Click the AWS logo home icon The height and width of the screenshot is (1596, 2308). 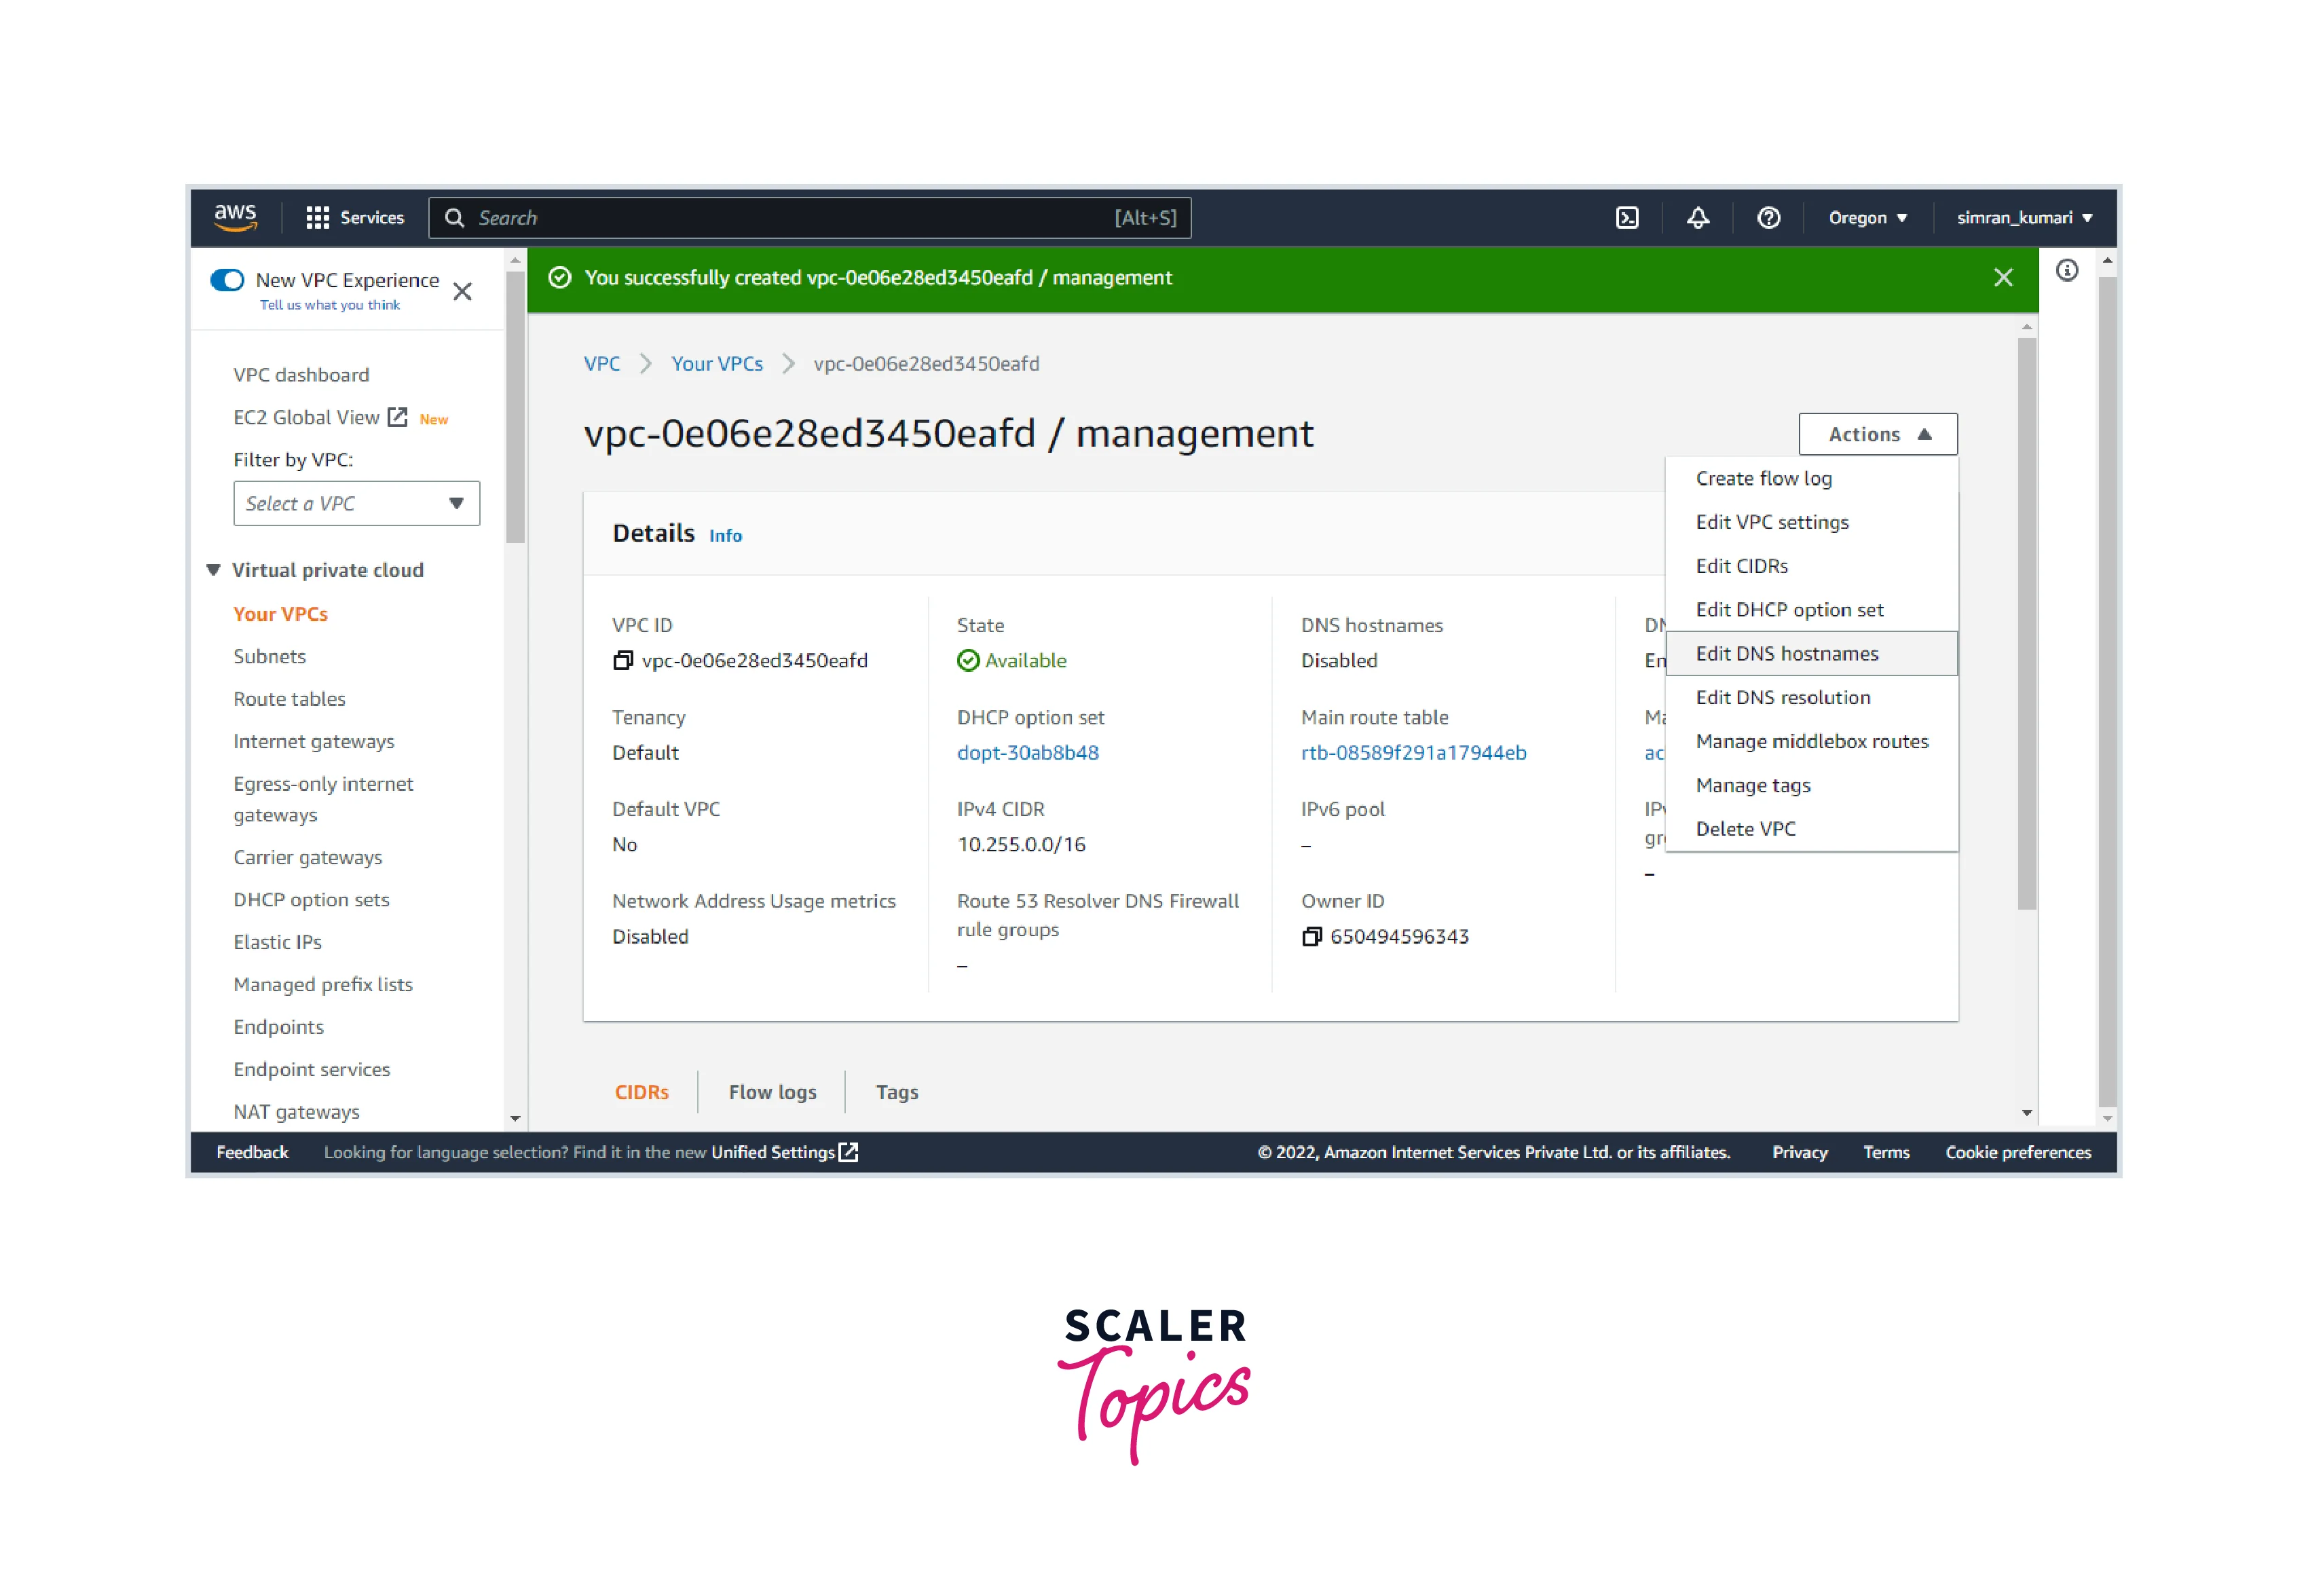click(x=236, y=217)
